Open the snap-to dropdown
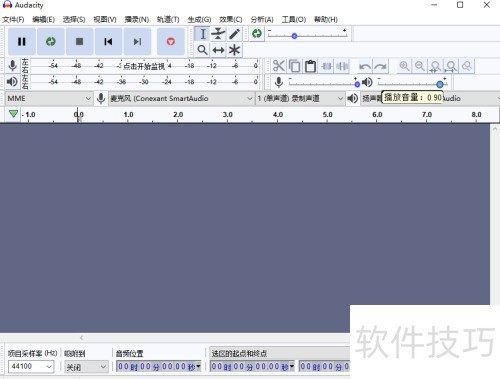The image size is (500, 379). 86,367
